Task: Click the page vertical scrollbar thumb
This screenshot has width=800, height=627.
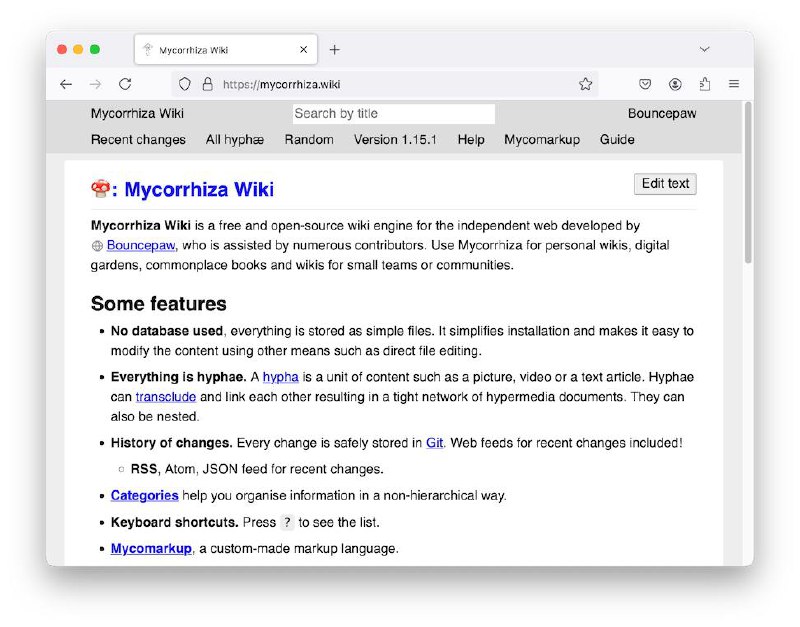Action: (x=748, y=182)
